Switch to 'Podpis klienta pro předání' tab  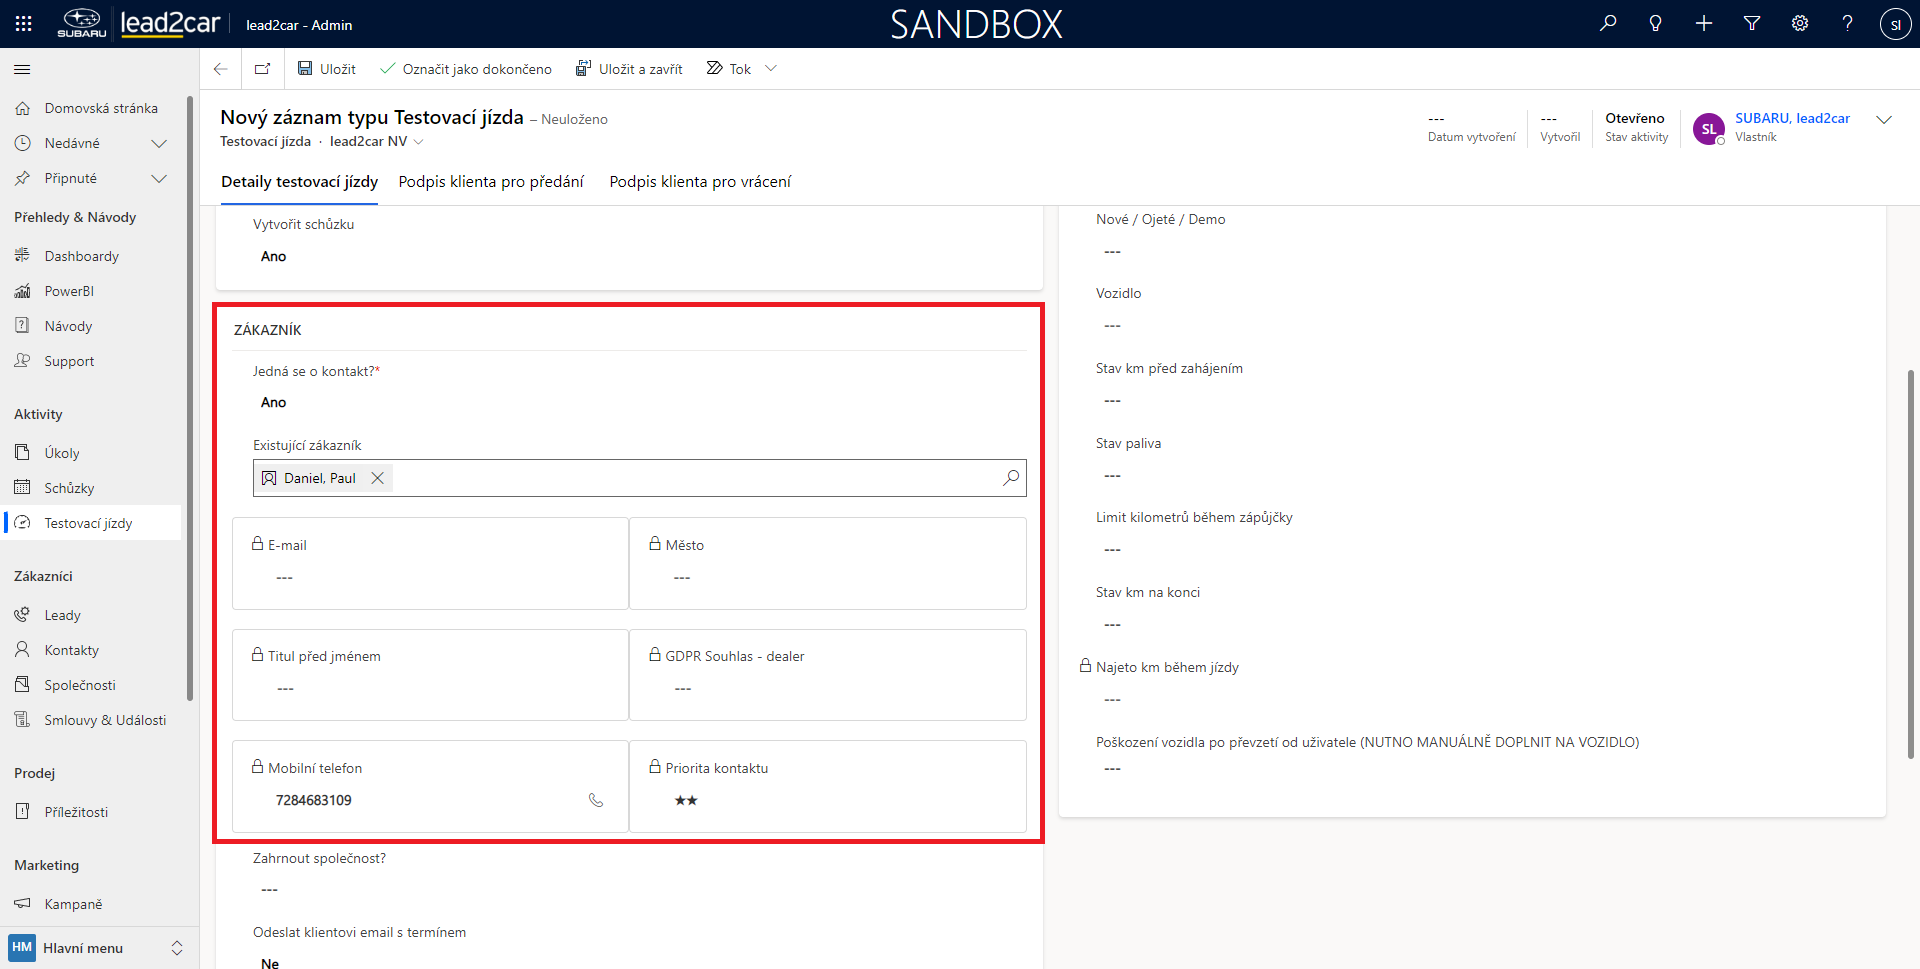pos(491,182)
